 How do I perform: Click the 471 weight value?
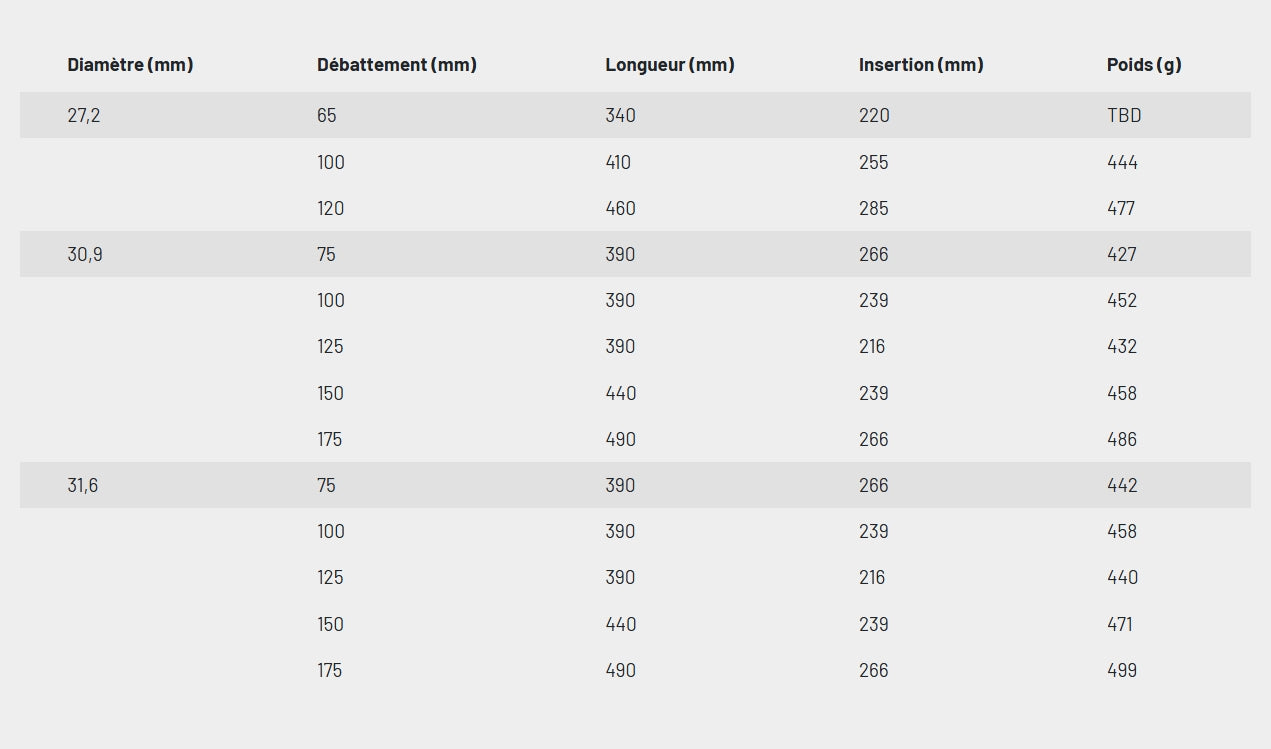1120,625
